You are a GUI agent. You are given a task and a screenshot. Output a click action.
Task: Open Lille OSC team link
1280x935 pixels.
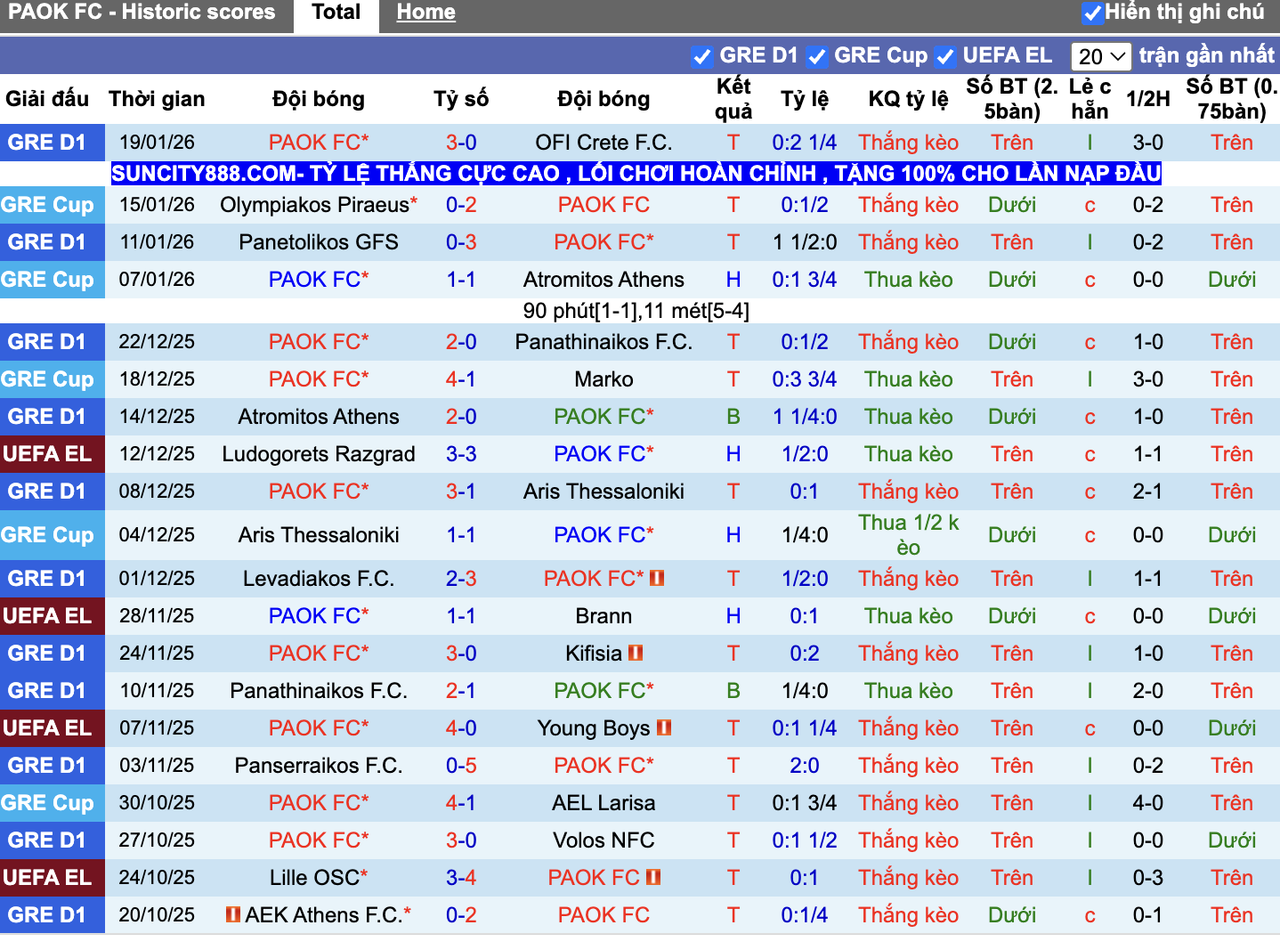point(314,878)
